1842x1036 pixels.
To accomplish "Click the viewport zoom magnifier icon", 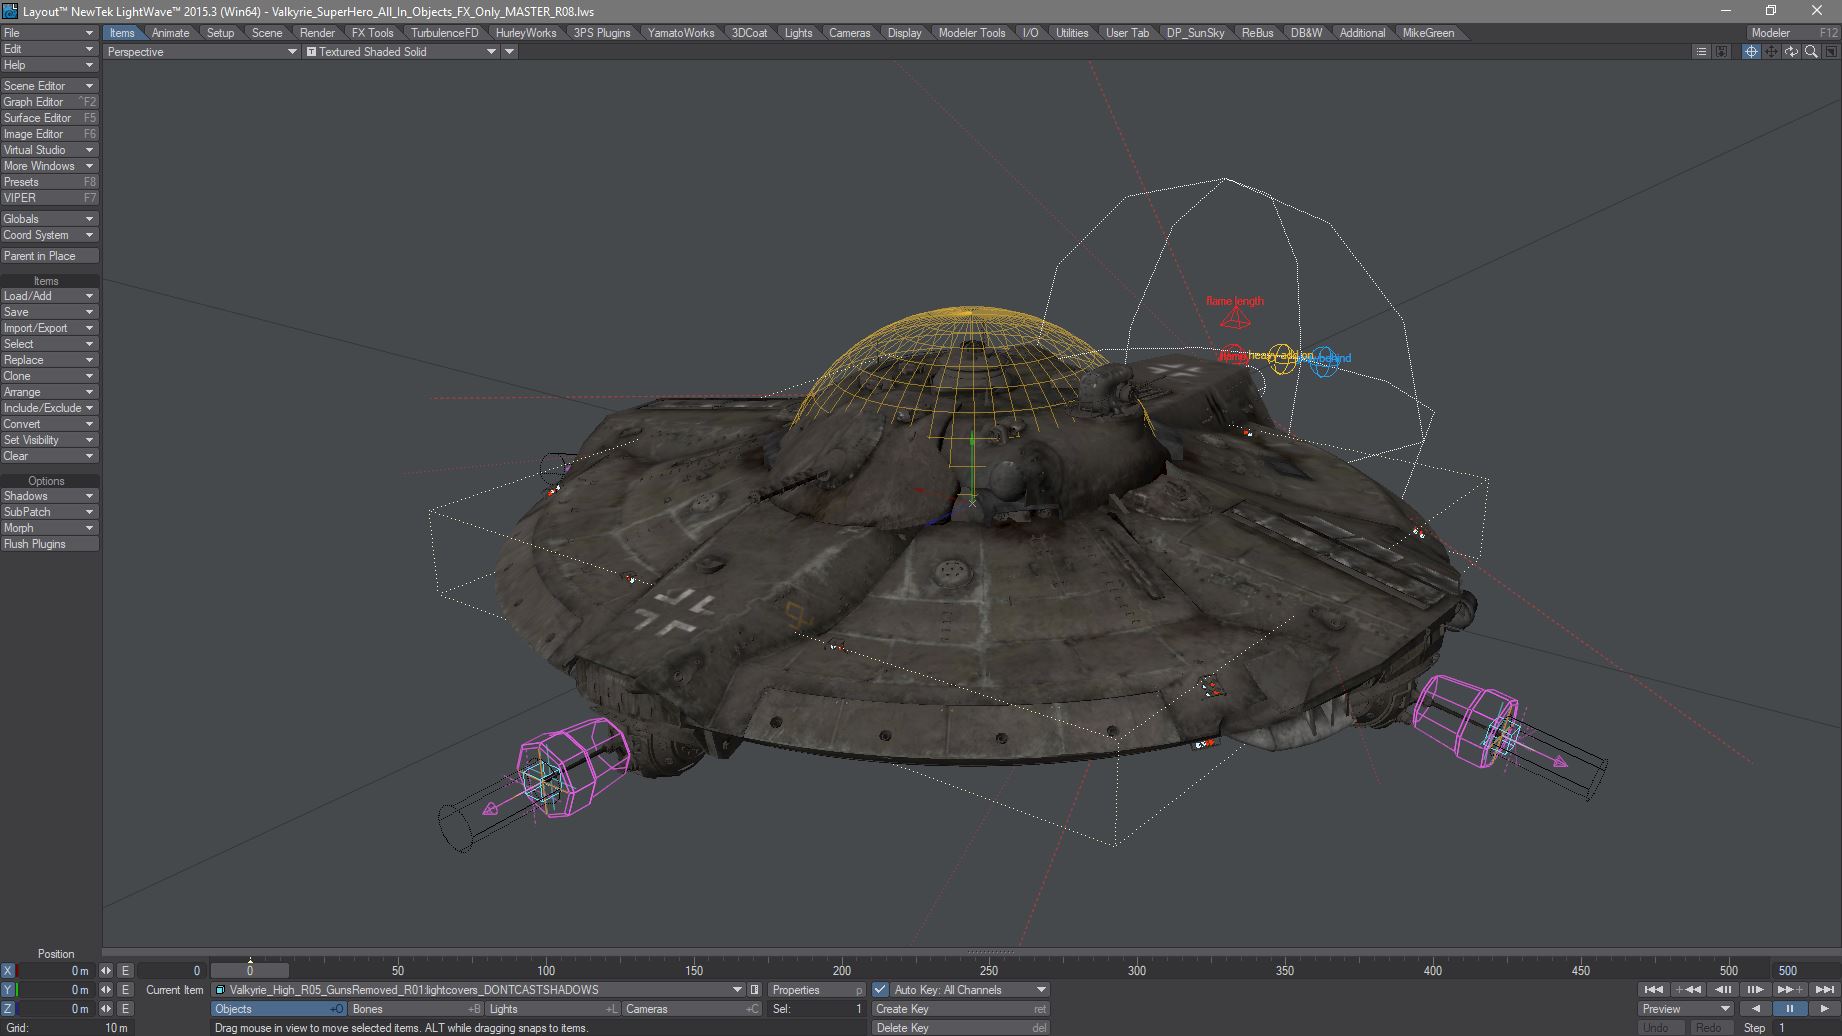I will [x=1811, y=52].
